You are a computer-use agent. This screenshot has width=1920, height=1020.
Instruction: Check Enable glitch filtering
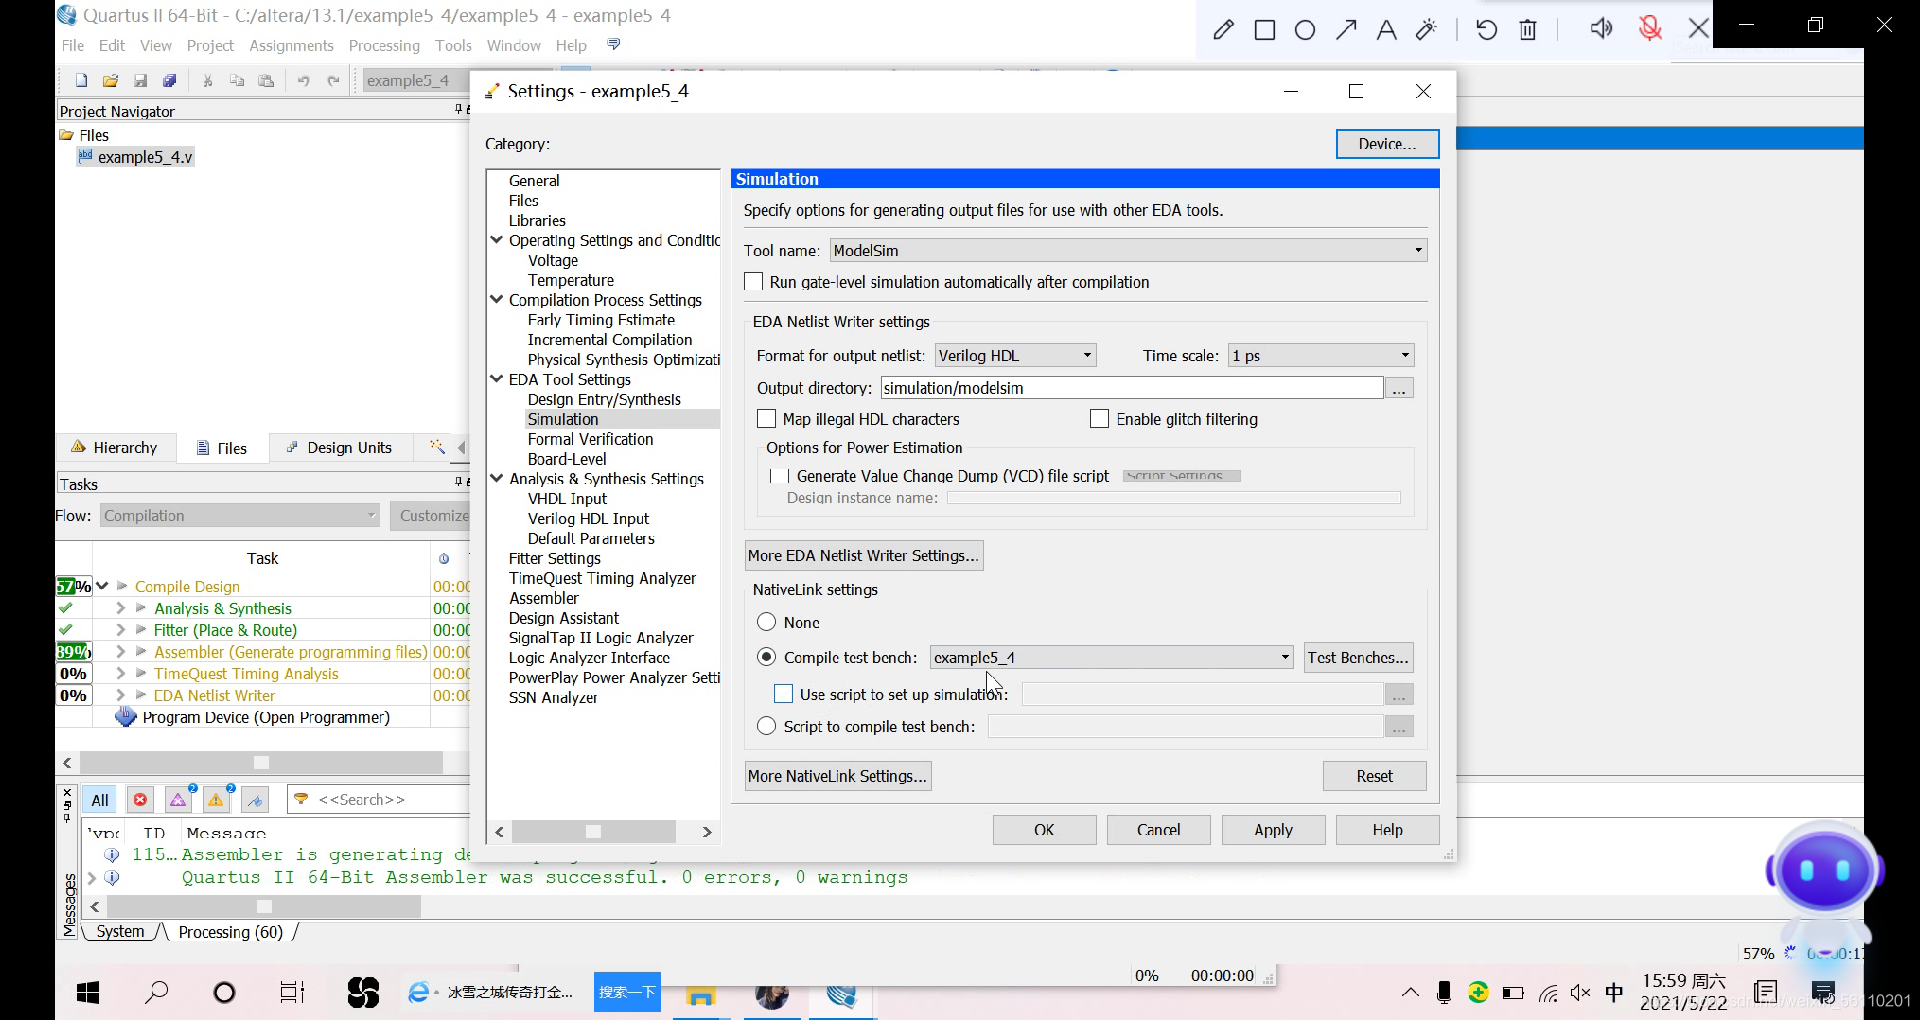[1100, 419]
